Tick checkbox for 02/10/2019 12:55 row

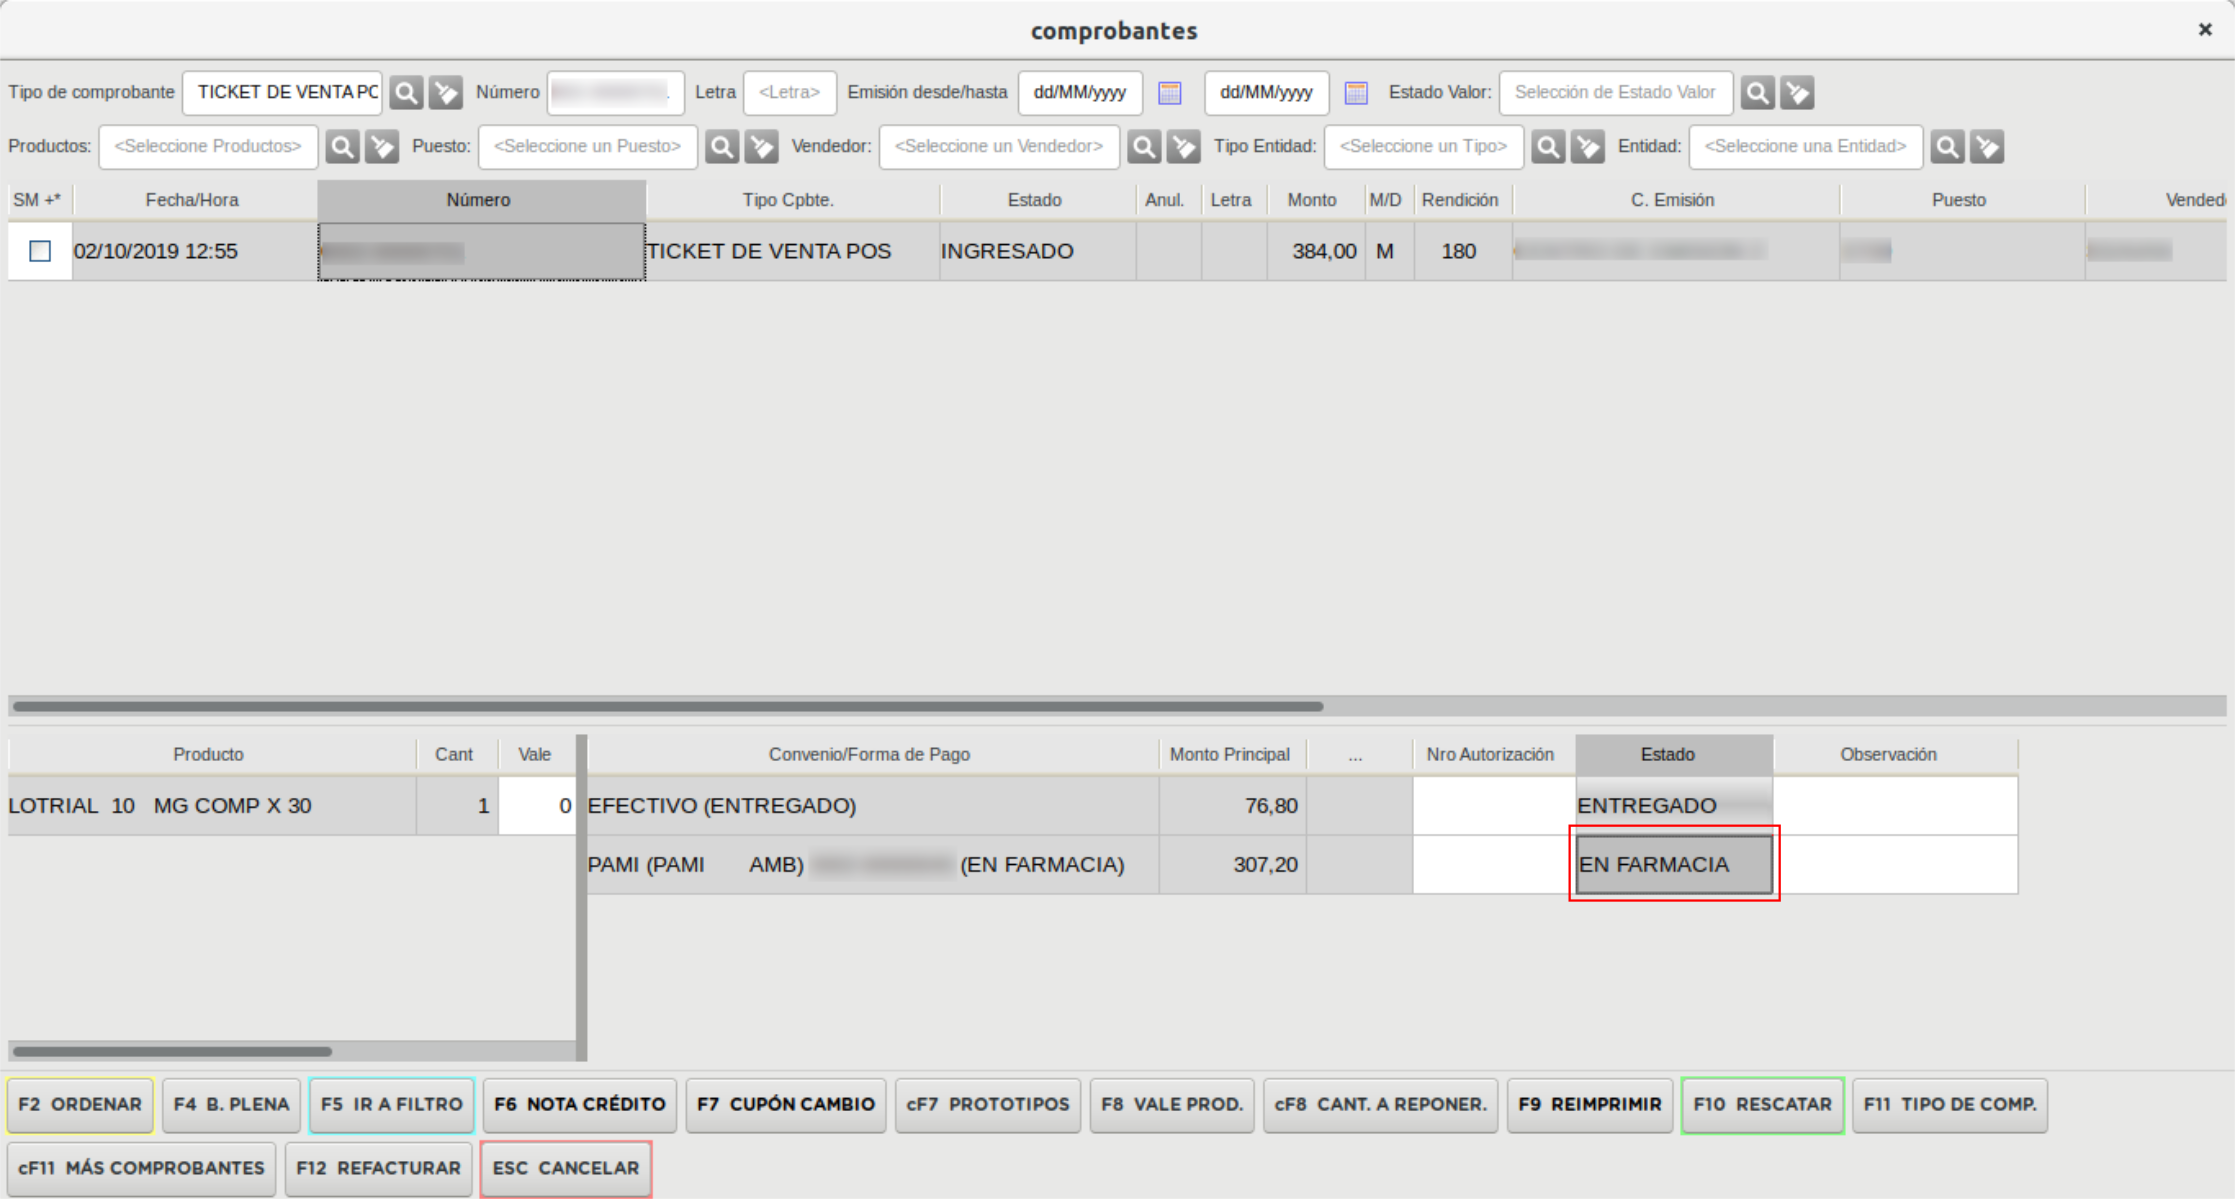click(x=40, y=251)
